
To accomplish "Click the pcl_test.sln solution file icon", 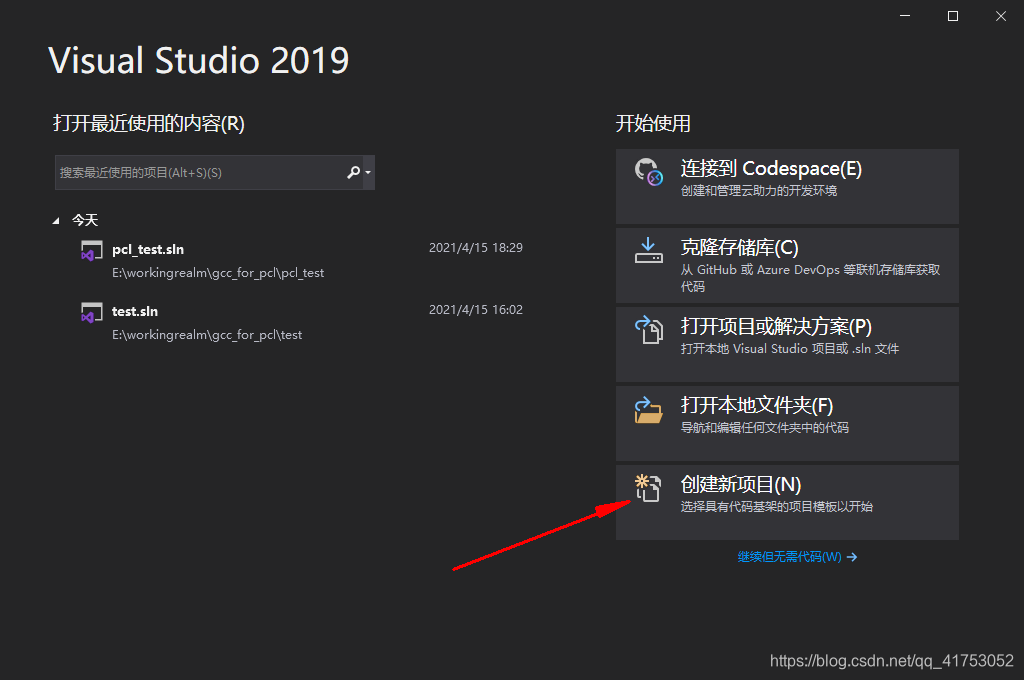I will click(91, 251).
